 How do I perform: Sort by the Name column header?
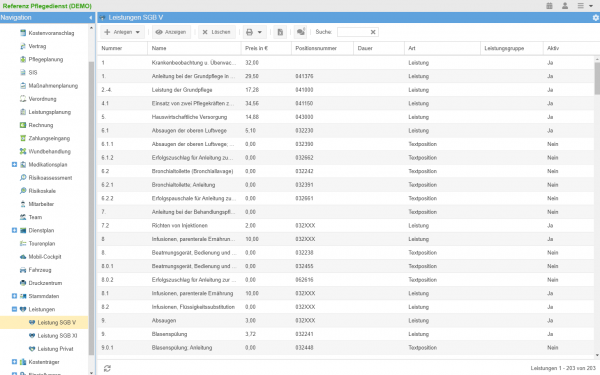(x=194, y=48)
